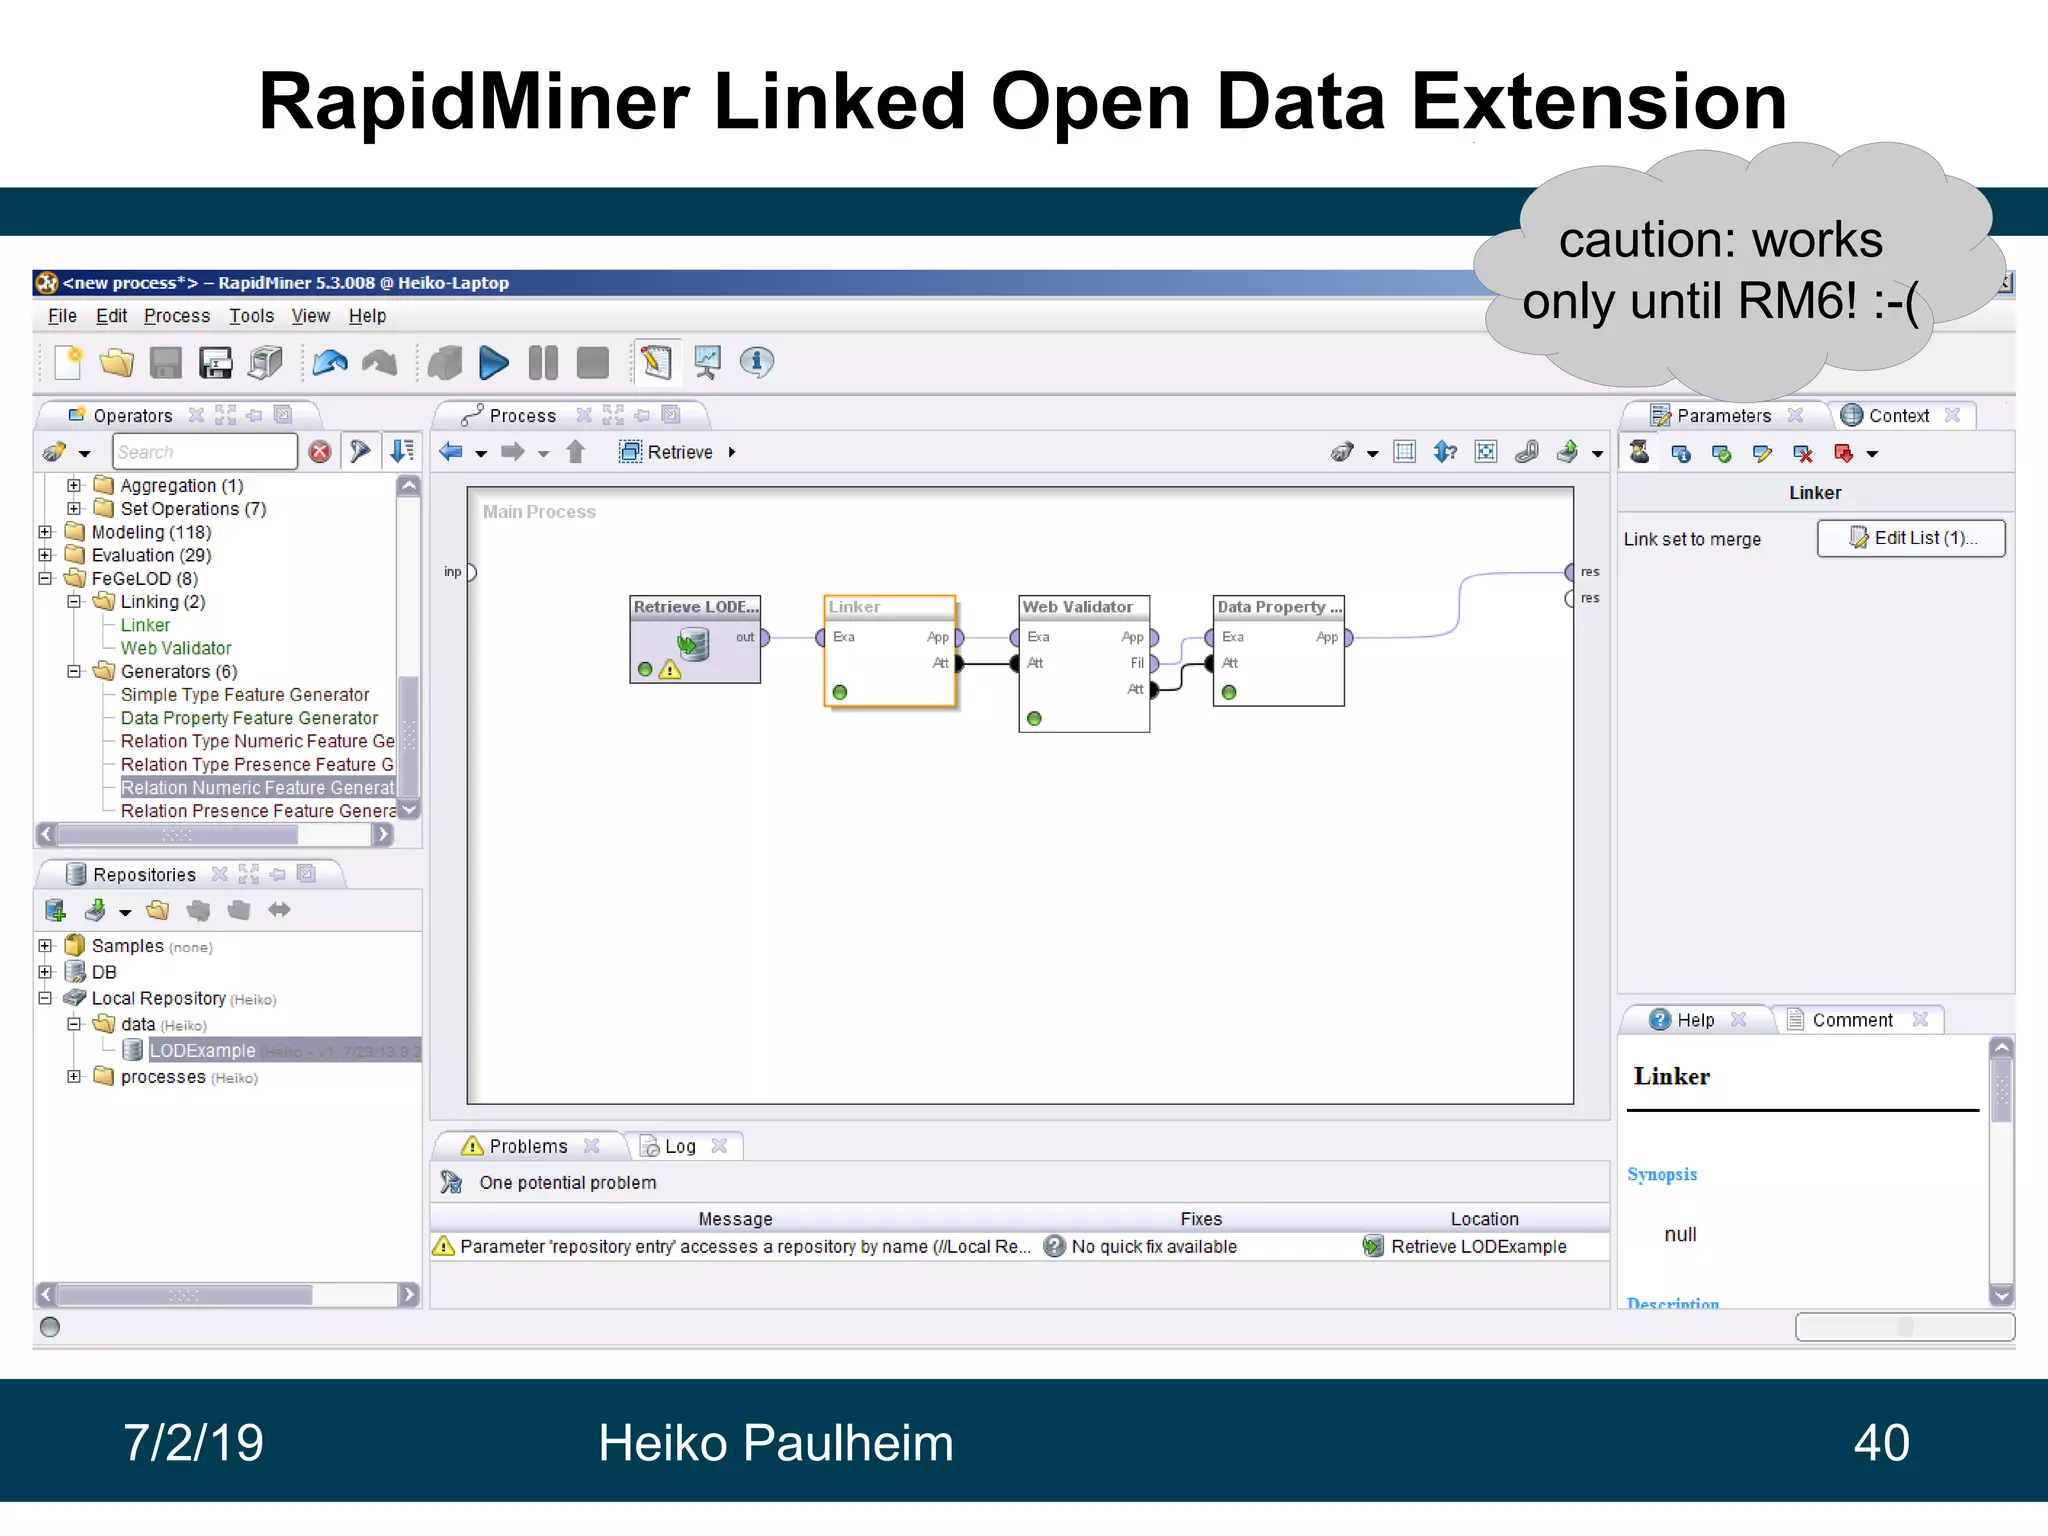Click the back arrow in Process toolbar
The width and height of the screenshot is (2048, 1536).
tap(451, 452)
